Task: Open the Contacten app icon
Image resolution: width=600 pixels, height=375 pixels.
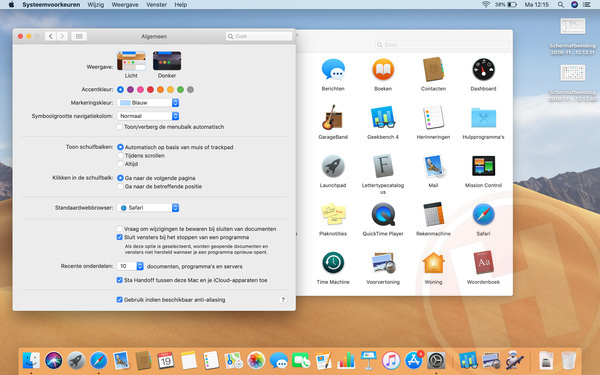Action: pyautogui.click(x=433, y=70)
